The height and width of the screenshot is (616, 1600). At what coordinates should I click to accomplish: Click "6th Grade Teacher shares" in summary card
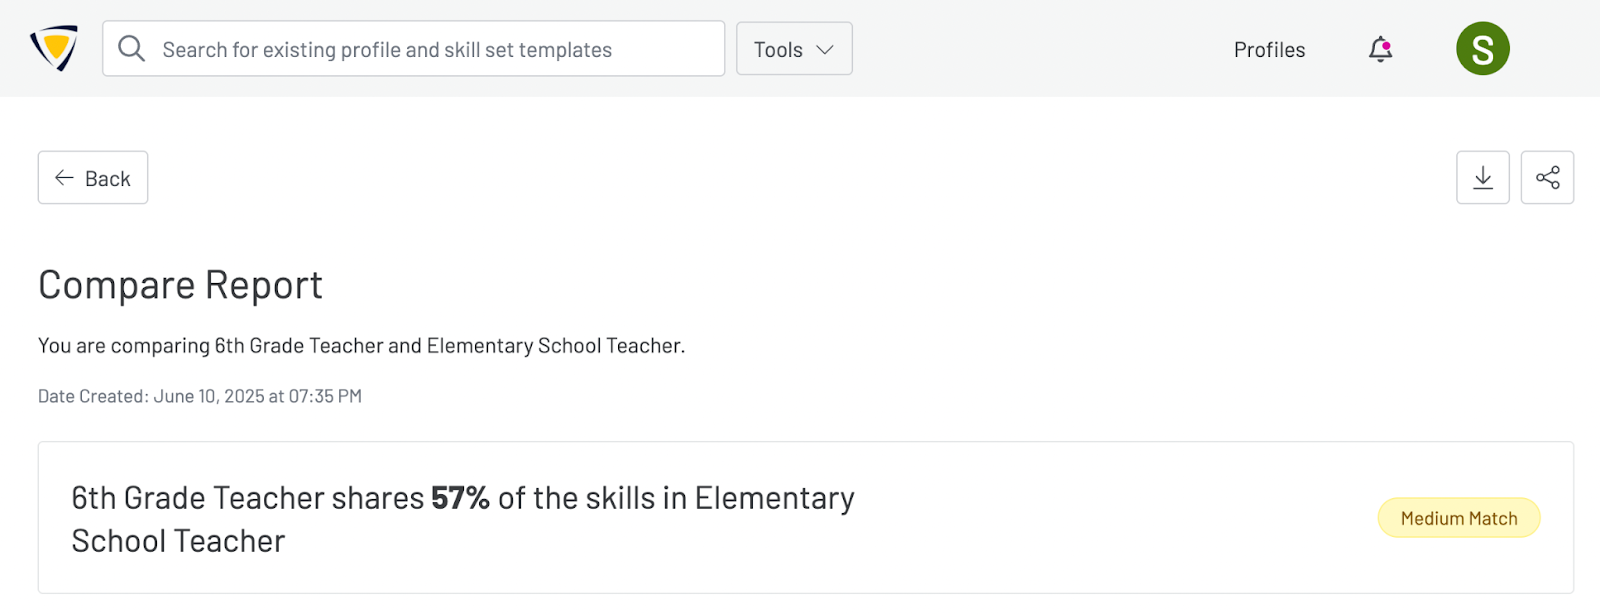[x=248, y=498]
